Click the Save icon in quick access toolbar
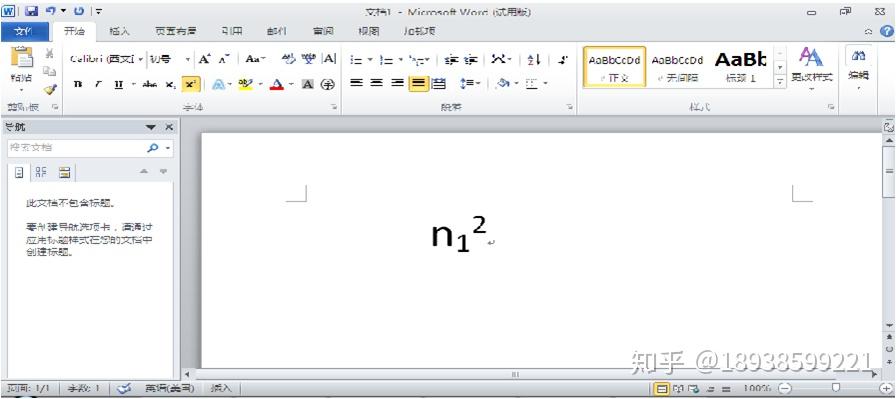The width and height of the screenshot is (896, 399). 32,11
